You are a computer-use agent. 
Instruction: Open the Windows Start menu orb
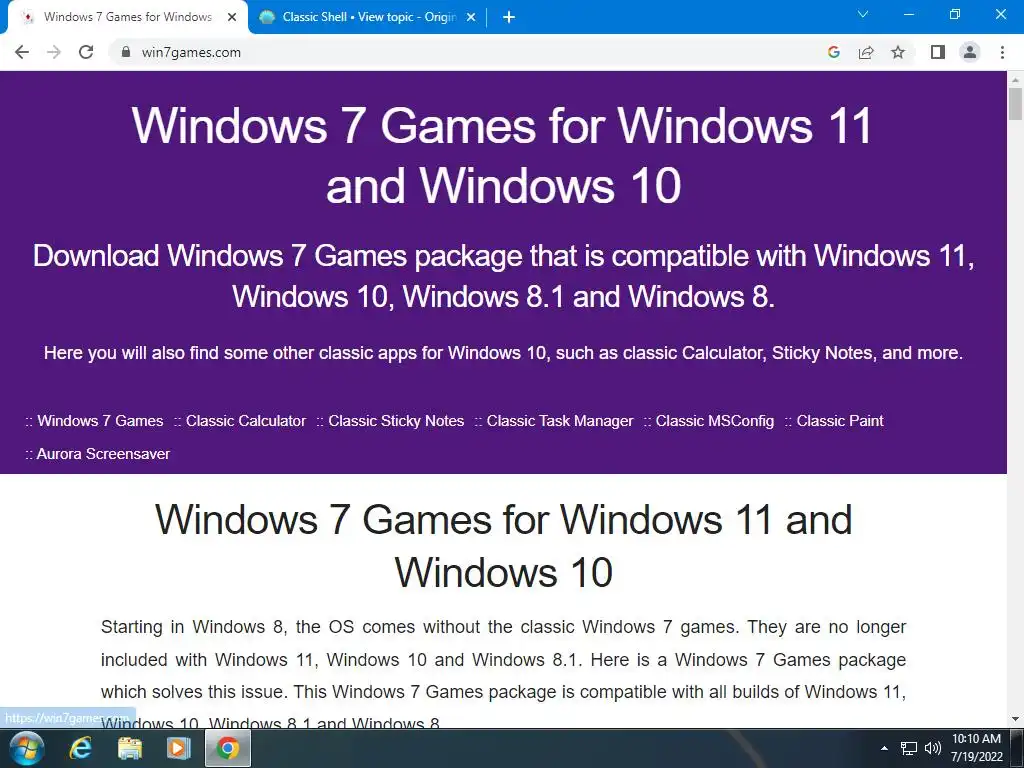[x=27, y=748]
